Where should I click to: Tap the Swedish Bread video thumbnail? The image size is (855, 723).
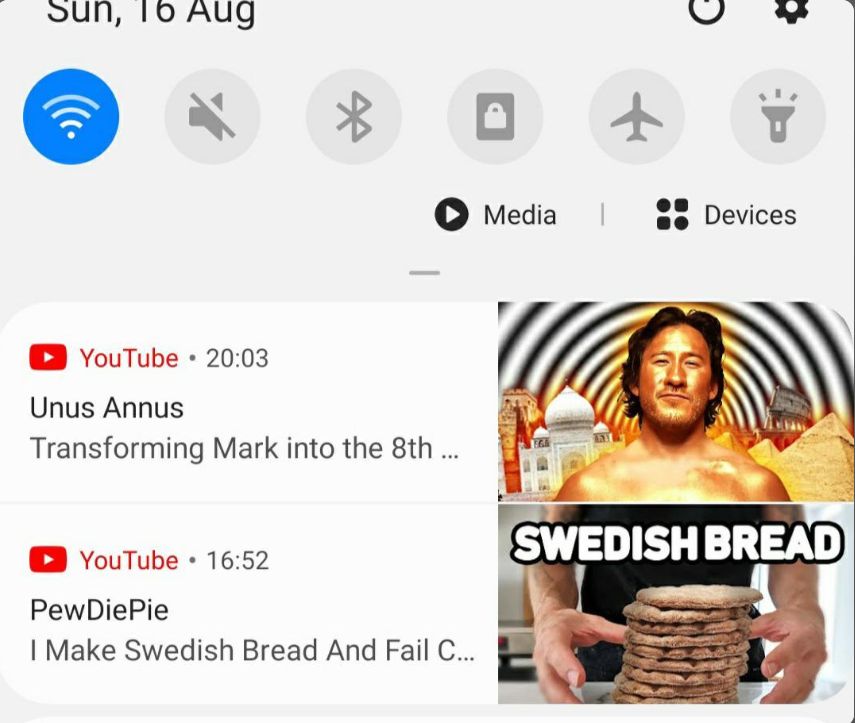676,604
